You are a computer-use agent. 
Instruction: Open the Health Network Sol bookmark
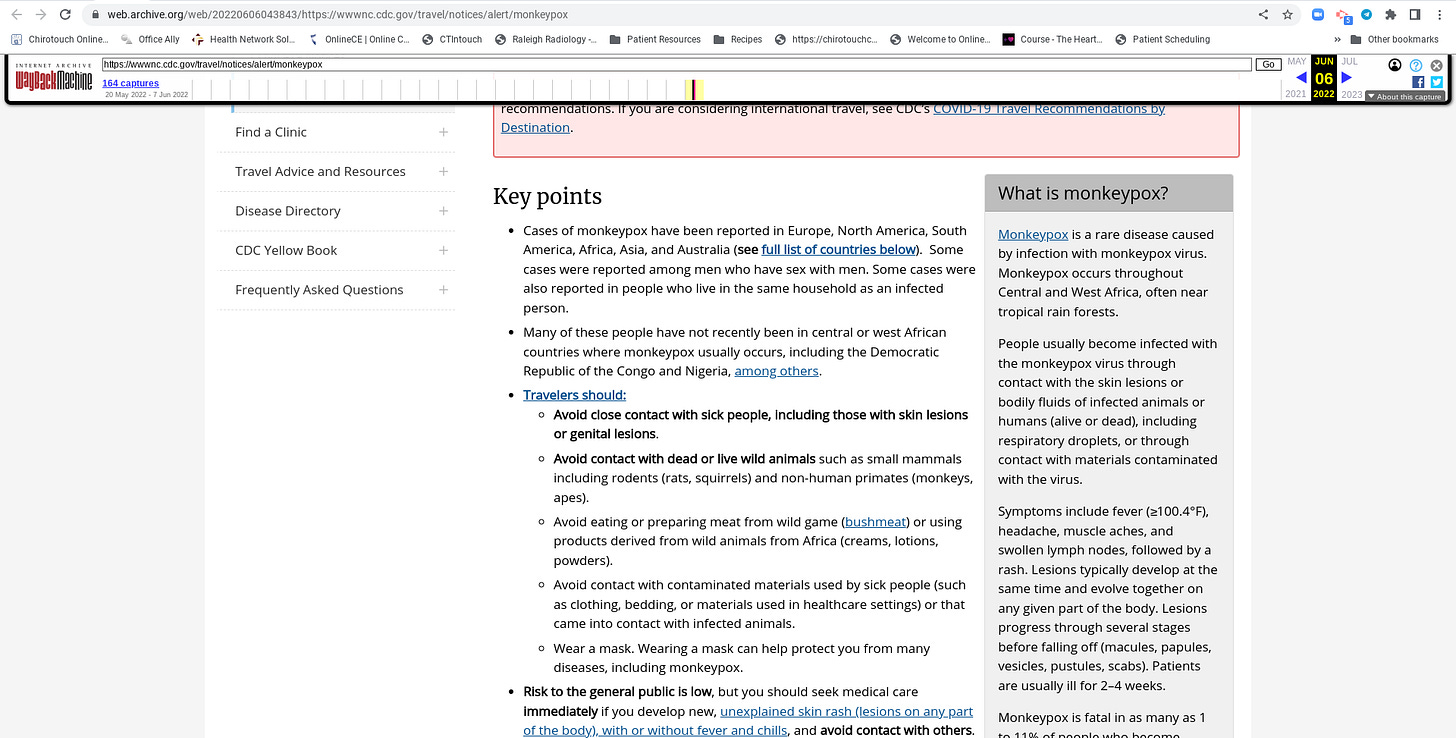click(x=243, y=39)
